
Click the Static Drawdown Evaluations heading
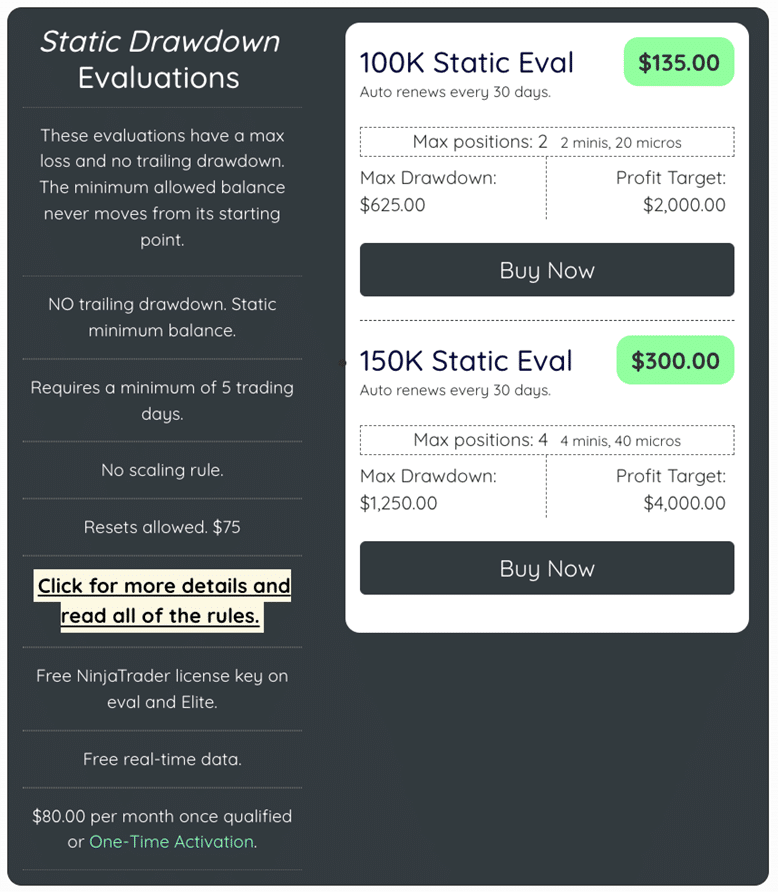coord(160,59)
